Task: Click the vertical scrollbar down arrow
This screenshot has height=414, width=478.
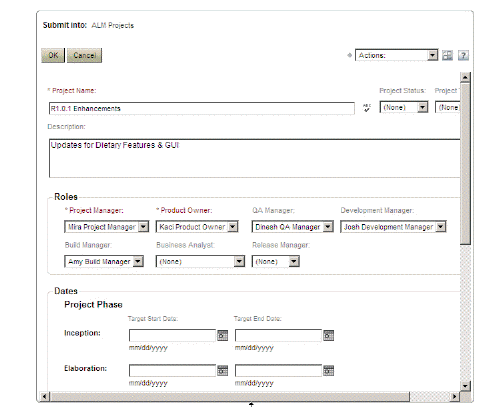Action: pyautogui.click(x=465, y=386)
